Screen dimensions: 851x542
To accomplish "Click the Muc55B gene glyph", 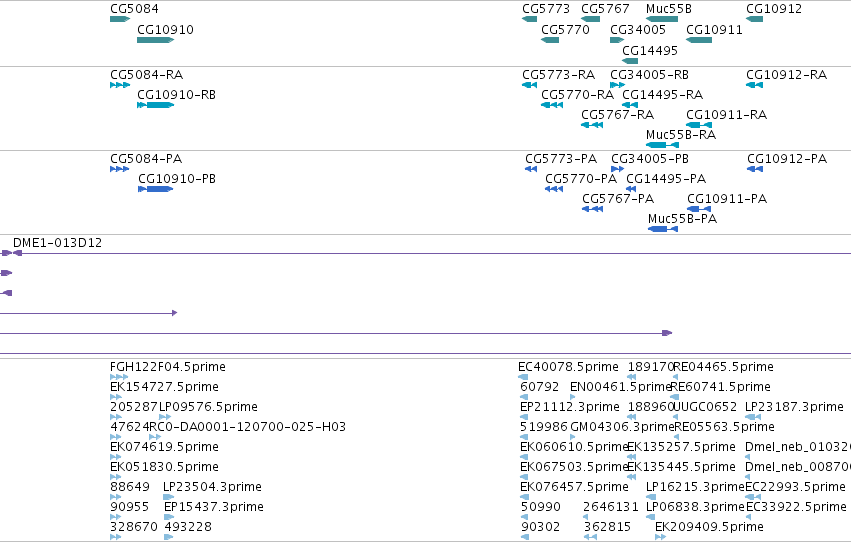I will pyautogui.click(x=662, y=19).
